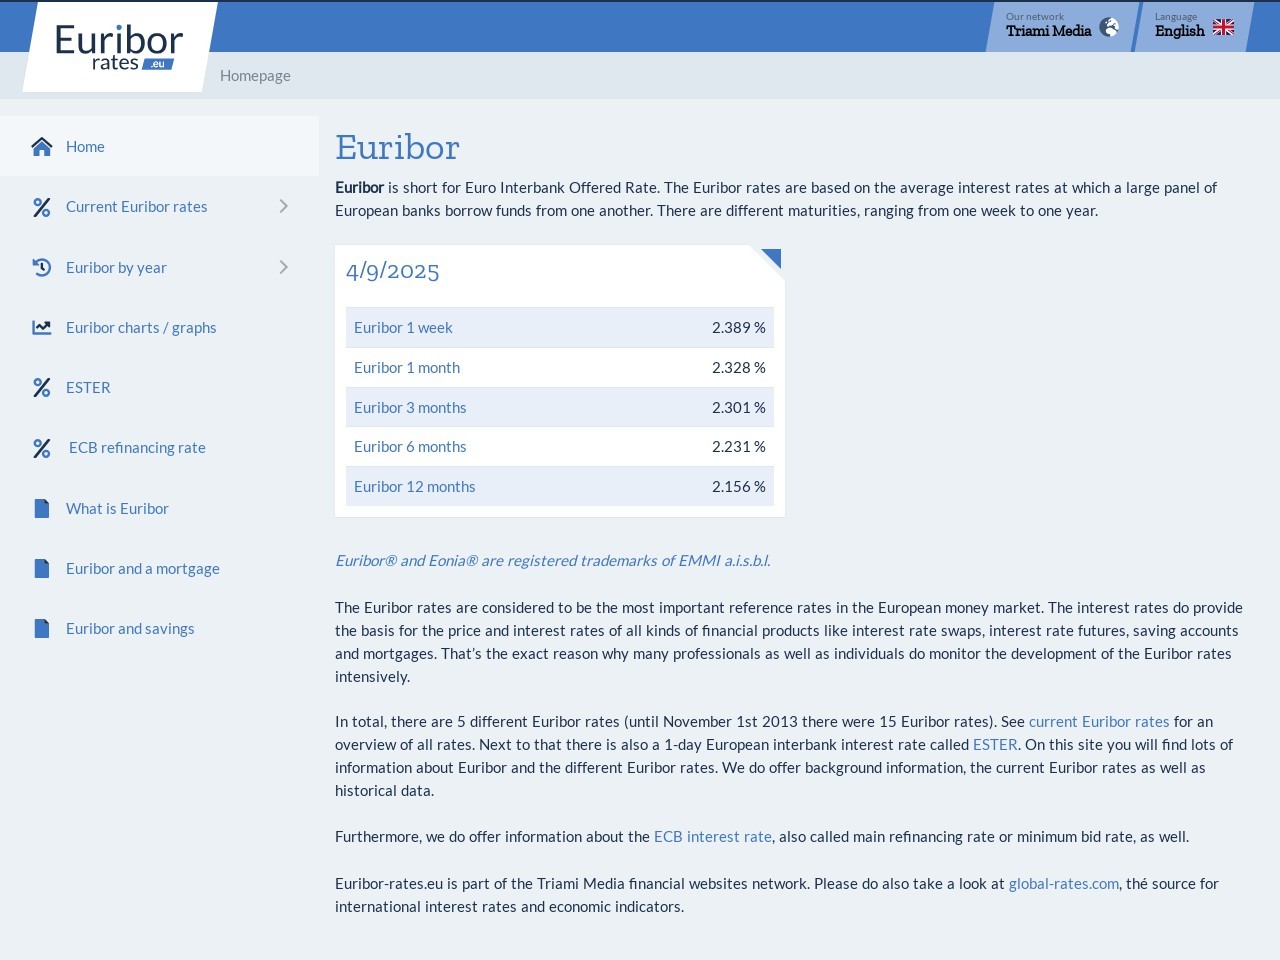This screenshot has height=960, width=1280.
Task: Click the UK flag language icon
Action: [1224, 27]
